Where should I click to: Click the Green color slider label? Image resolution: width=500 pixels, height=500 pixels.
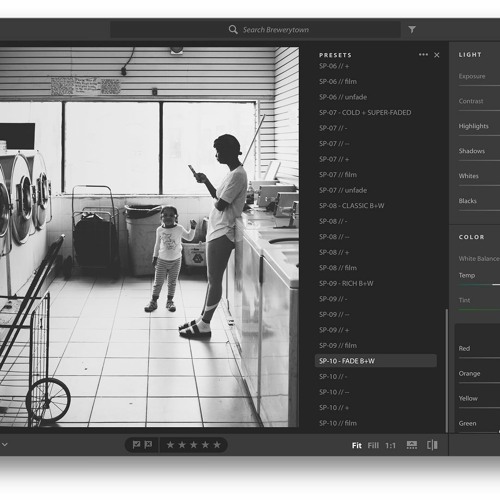coord(467,423)
